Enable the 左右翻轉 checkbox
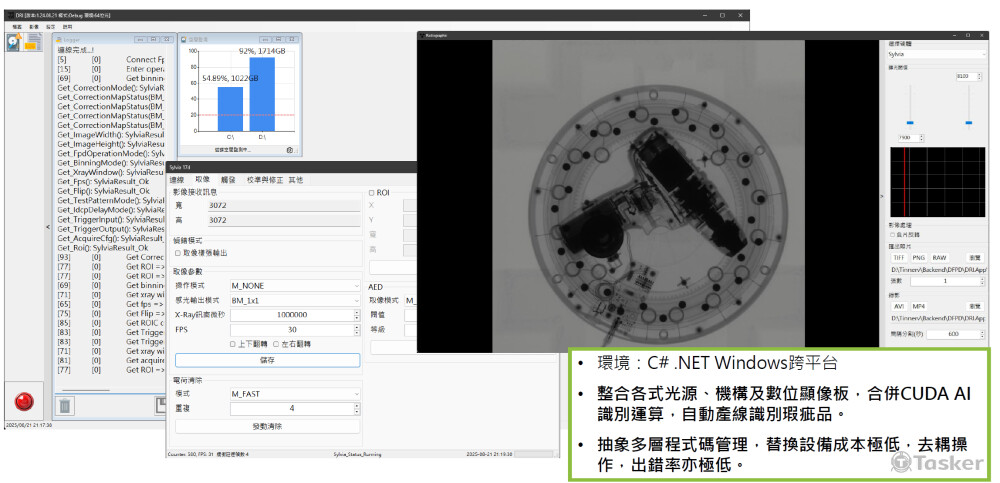Screen dimensions: 1000x483 pos(276,344)
